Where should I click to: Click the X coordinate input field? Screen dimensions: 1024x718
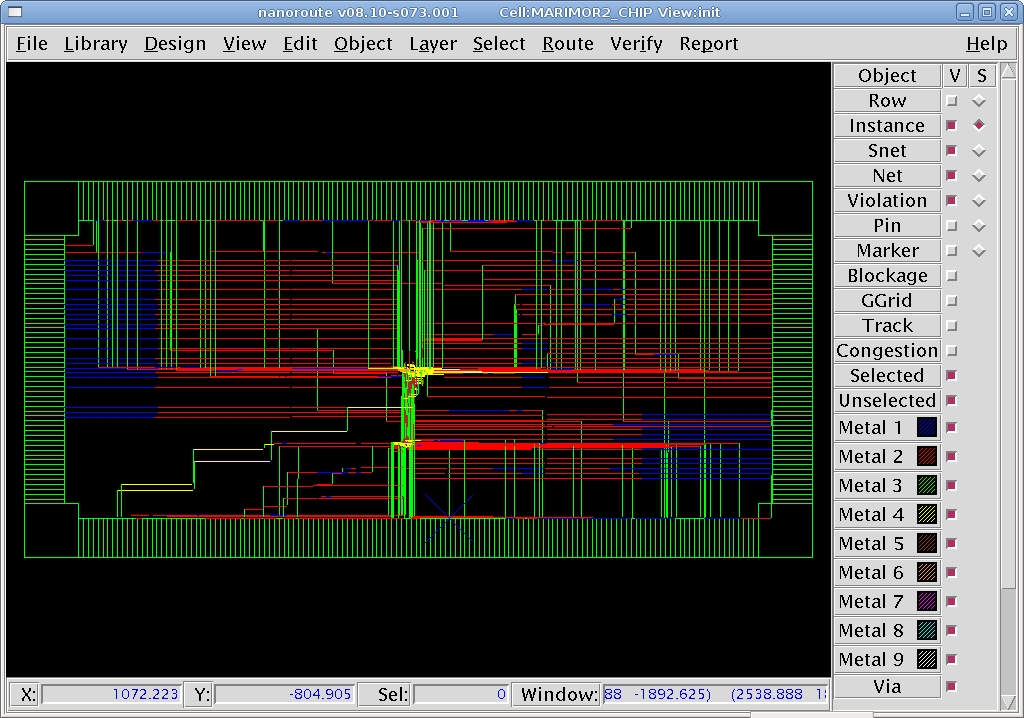111,694
